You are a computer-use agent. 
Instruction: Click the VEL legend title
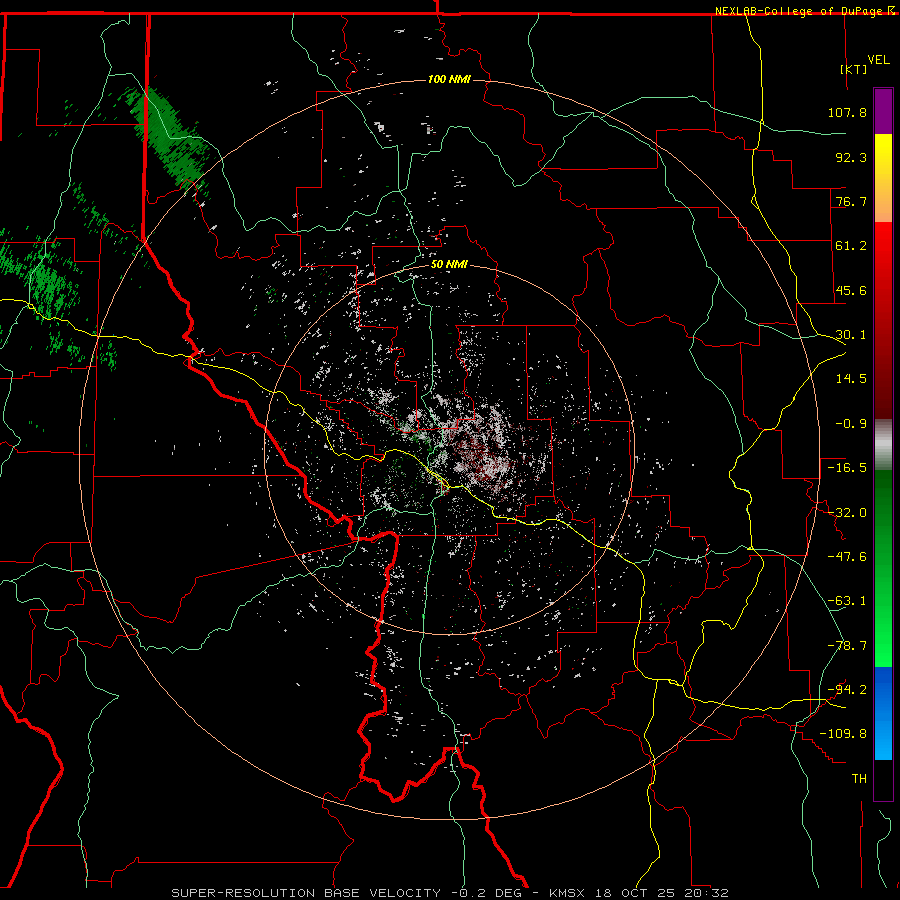pos(879,60)
